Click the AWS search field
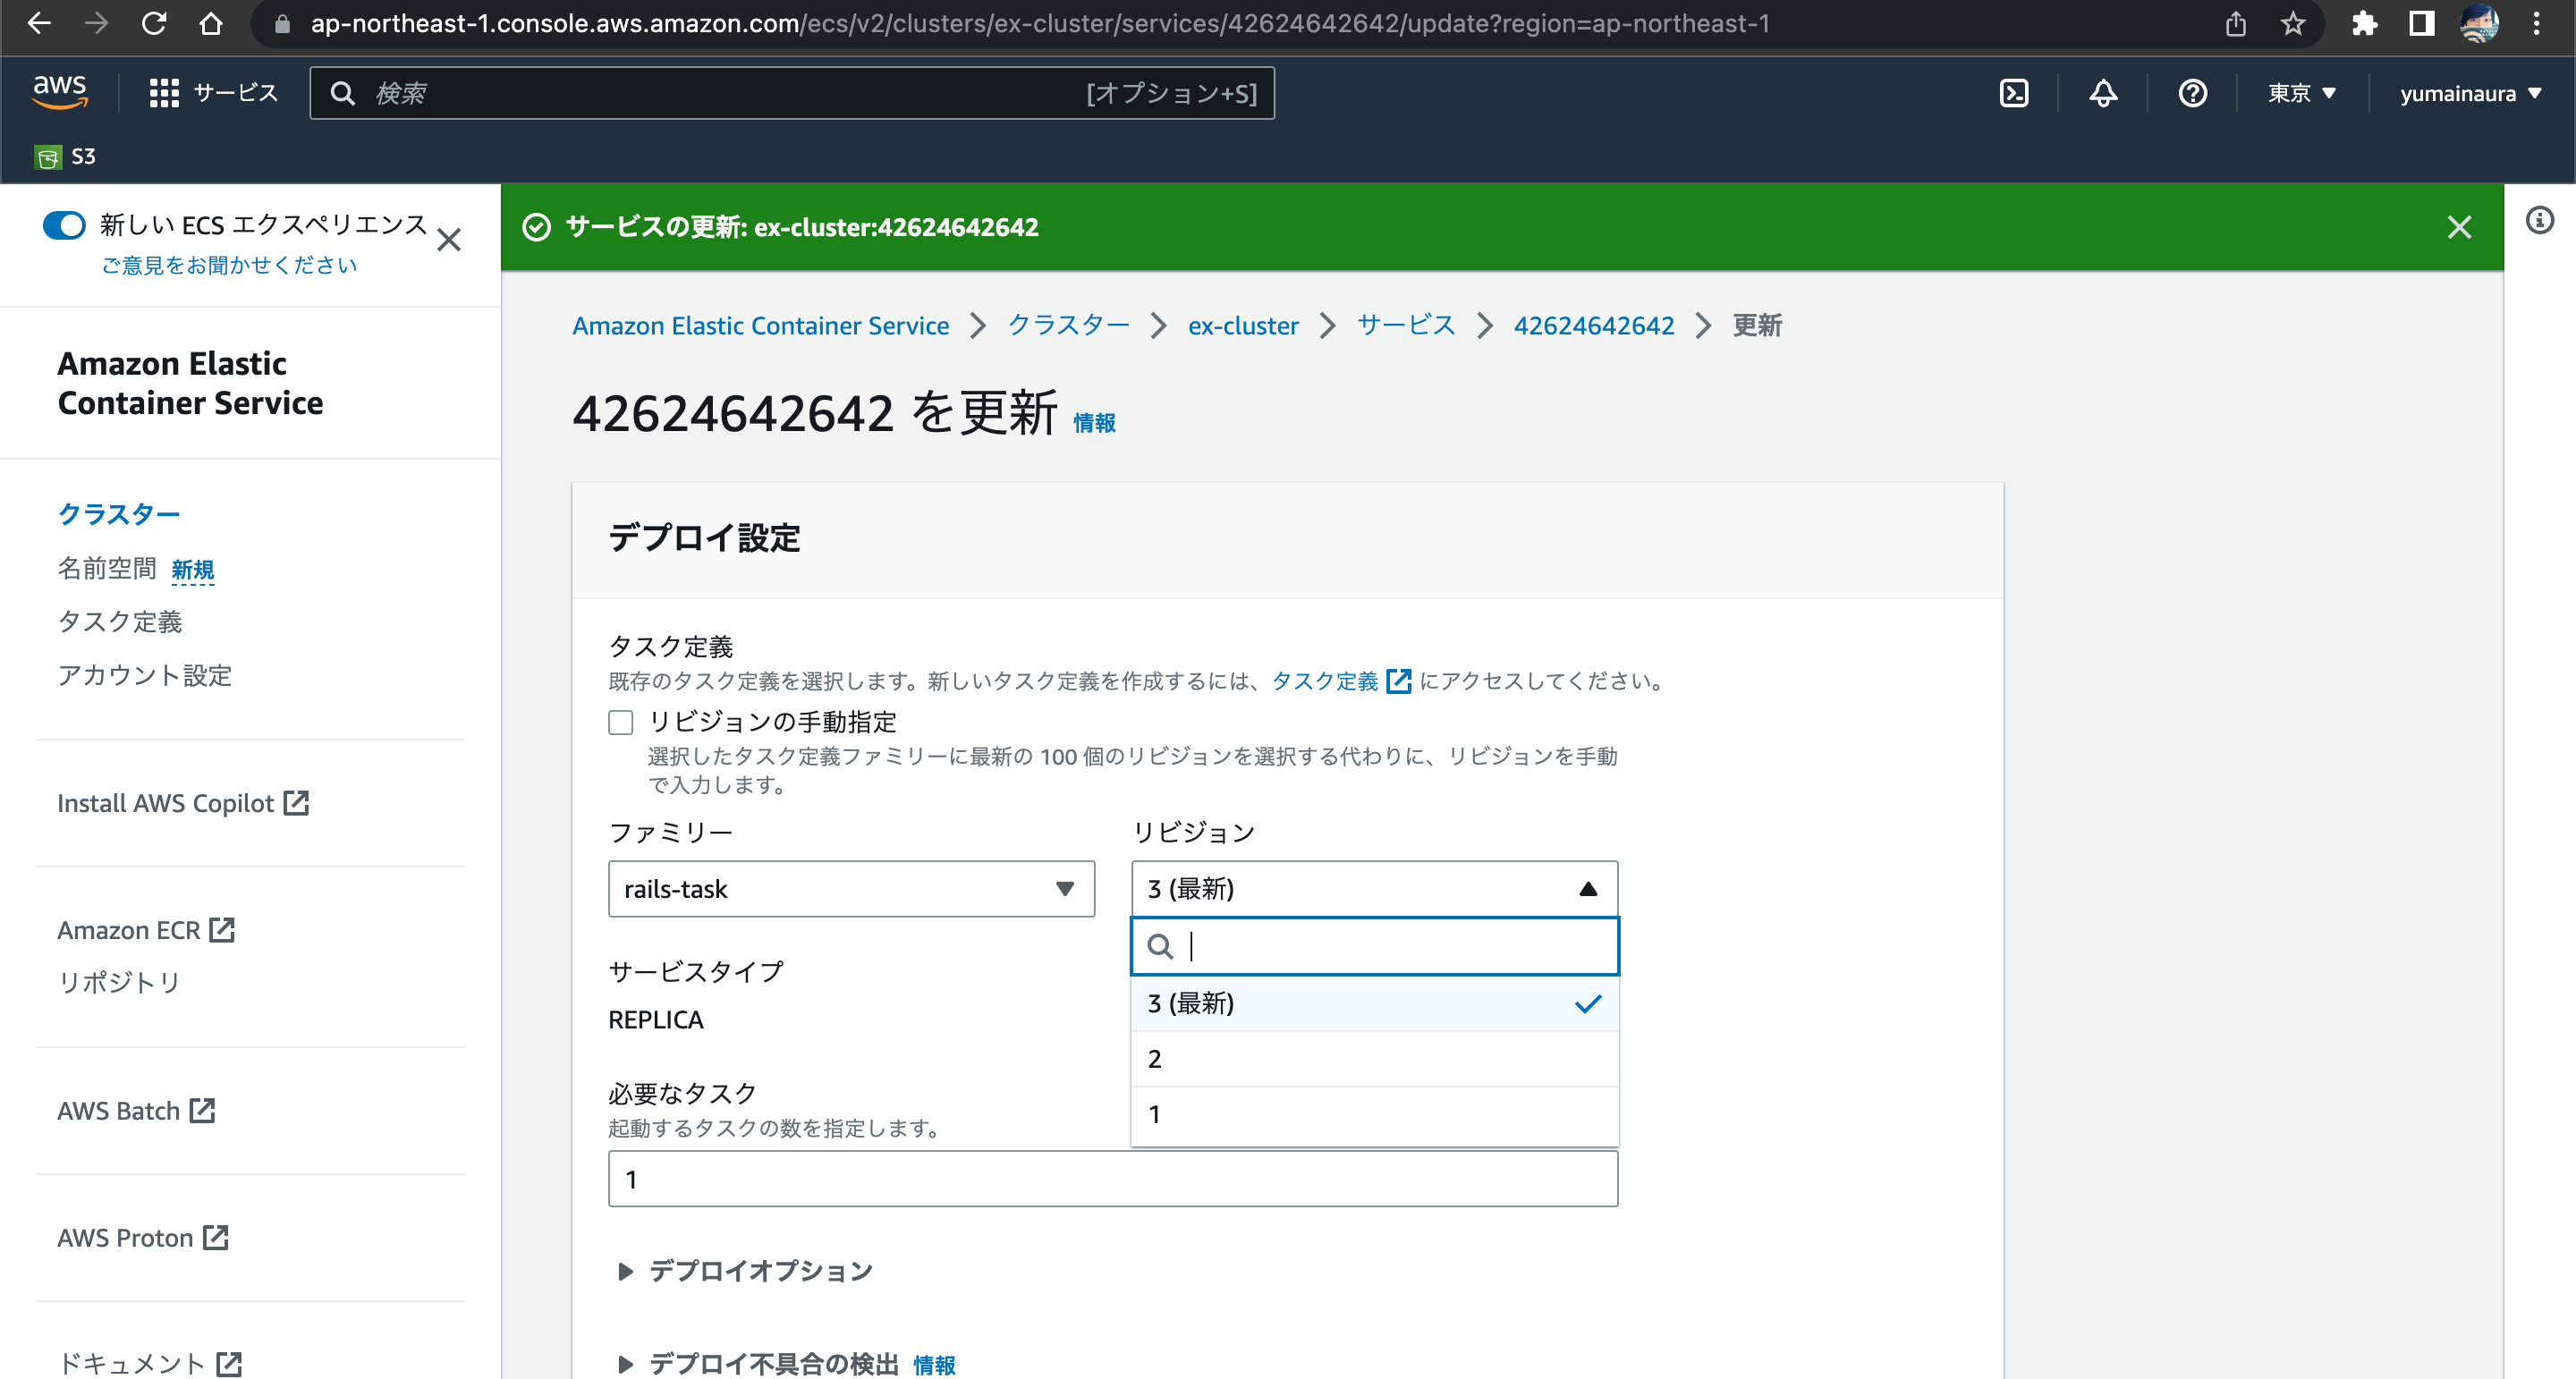This screenshot has width=2576, height=1379. [x=792, y=93]
